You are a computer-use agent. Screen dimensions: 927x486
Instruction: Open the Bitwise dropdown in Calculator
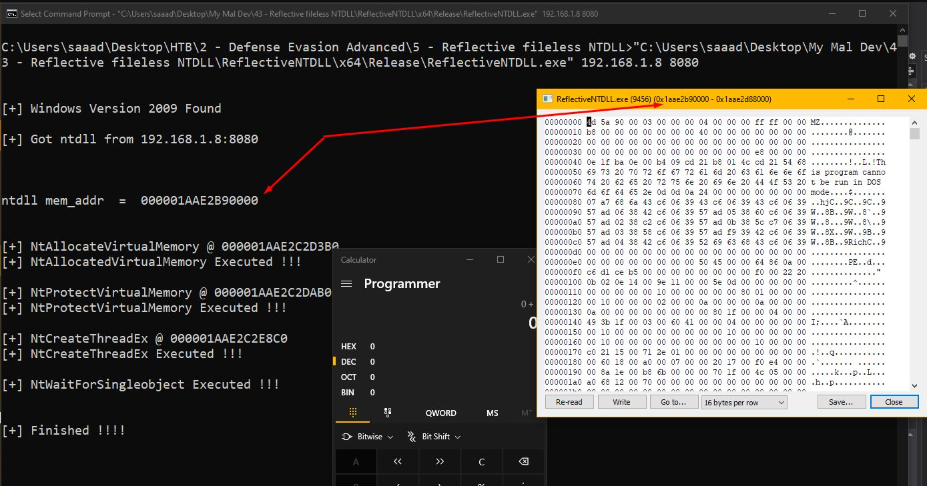[x=368, y=436]
